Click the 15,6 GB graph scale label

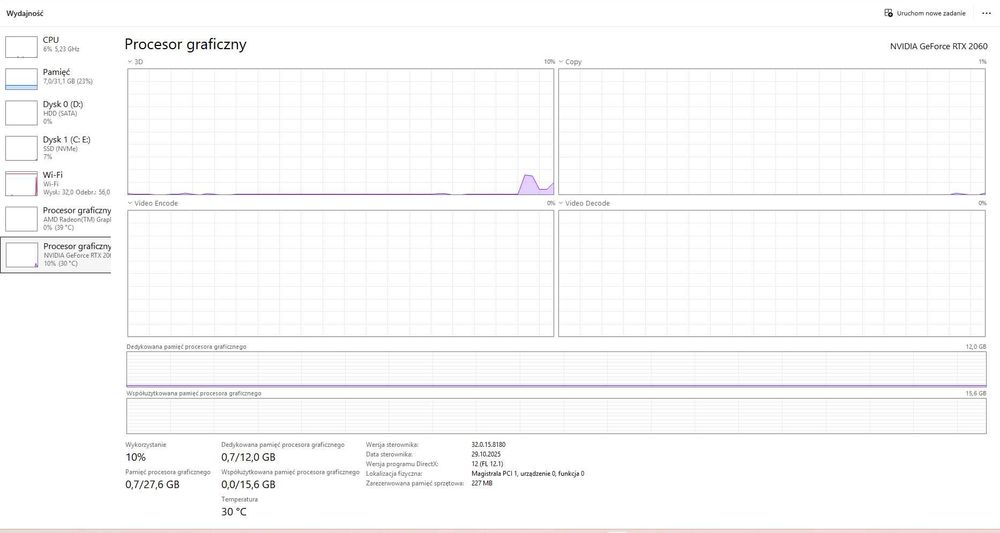click(x=976, y=393)
